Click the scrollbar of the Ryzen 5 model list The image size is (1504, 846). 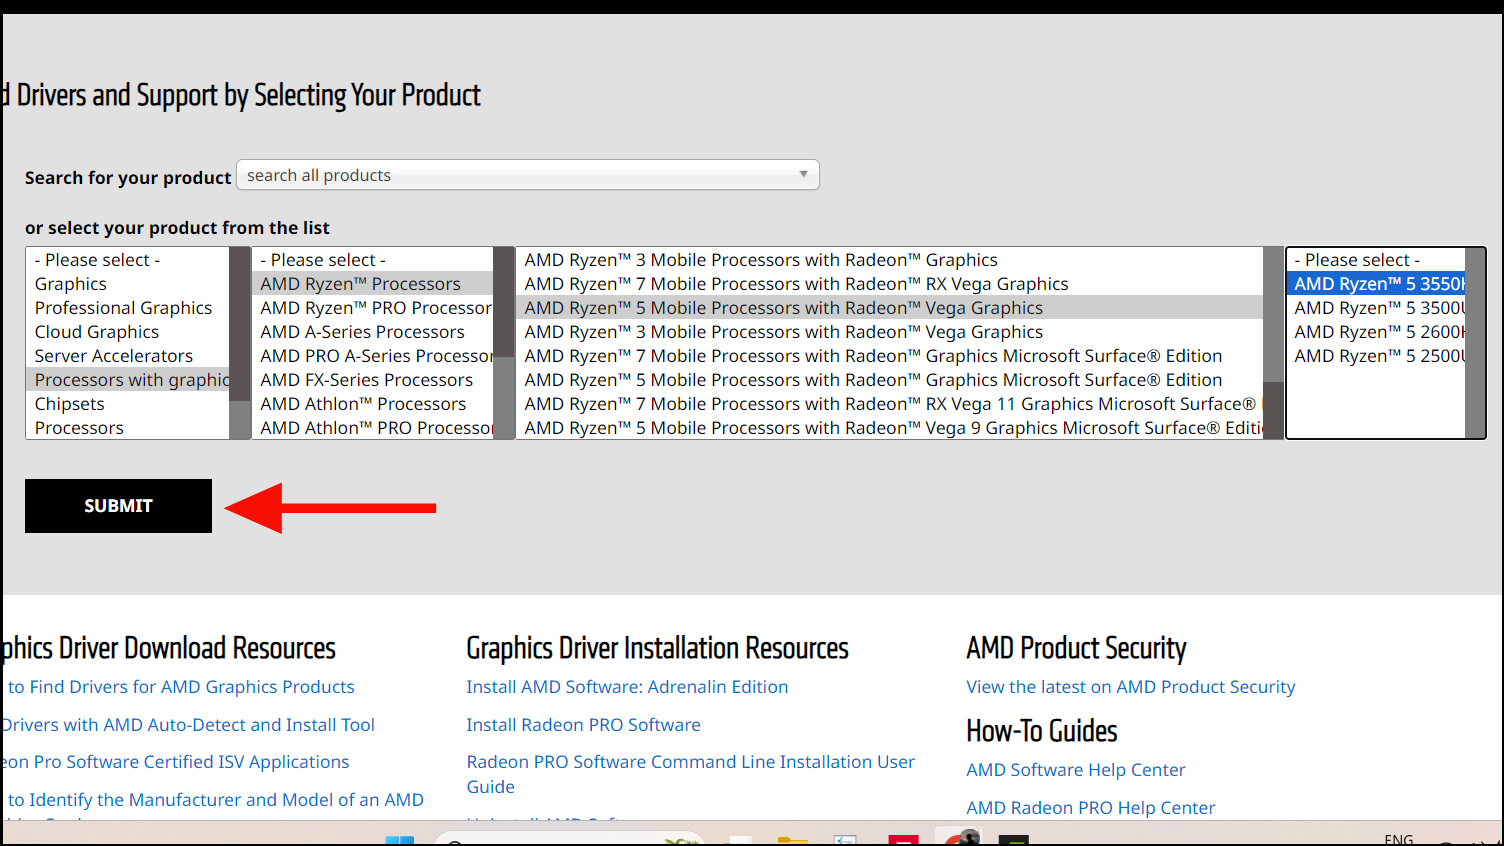tap(1475, 343)
